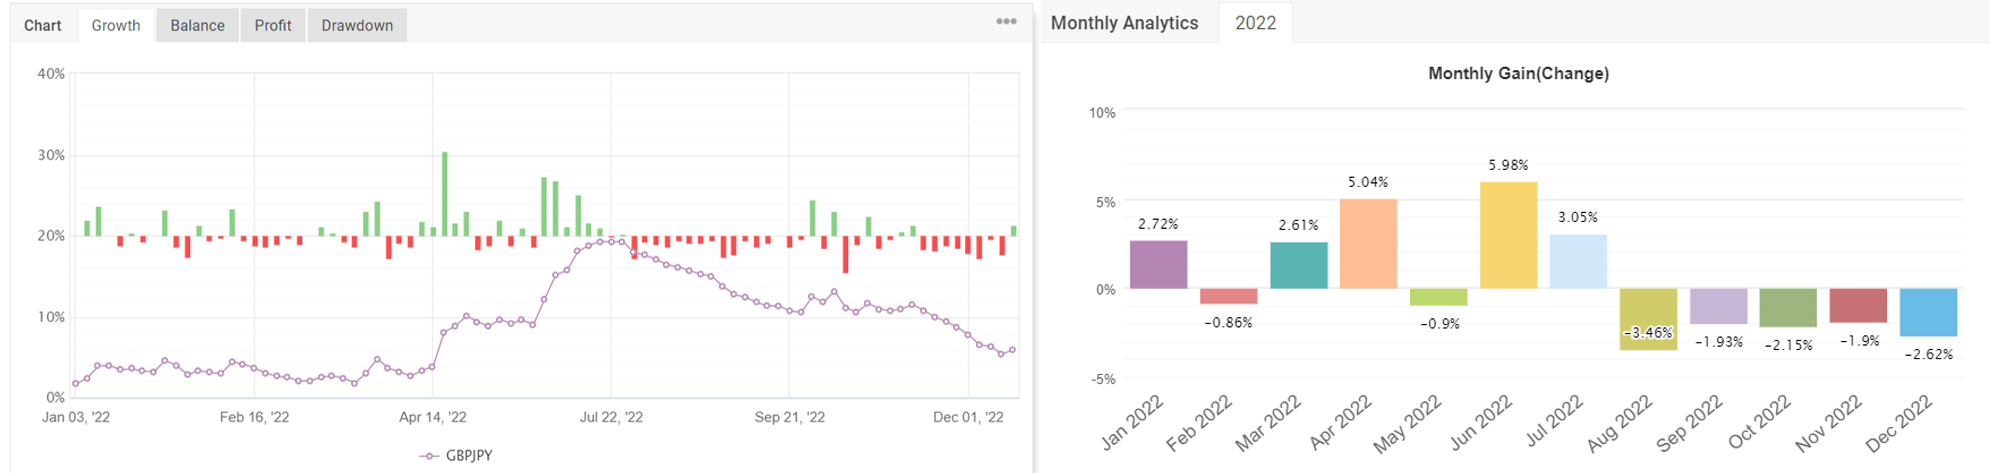Switch to the Balance tab
The height and width of the screenshot is (473, 1990).
point(197,25)
